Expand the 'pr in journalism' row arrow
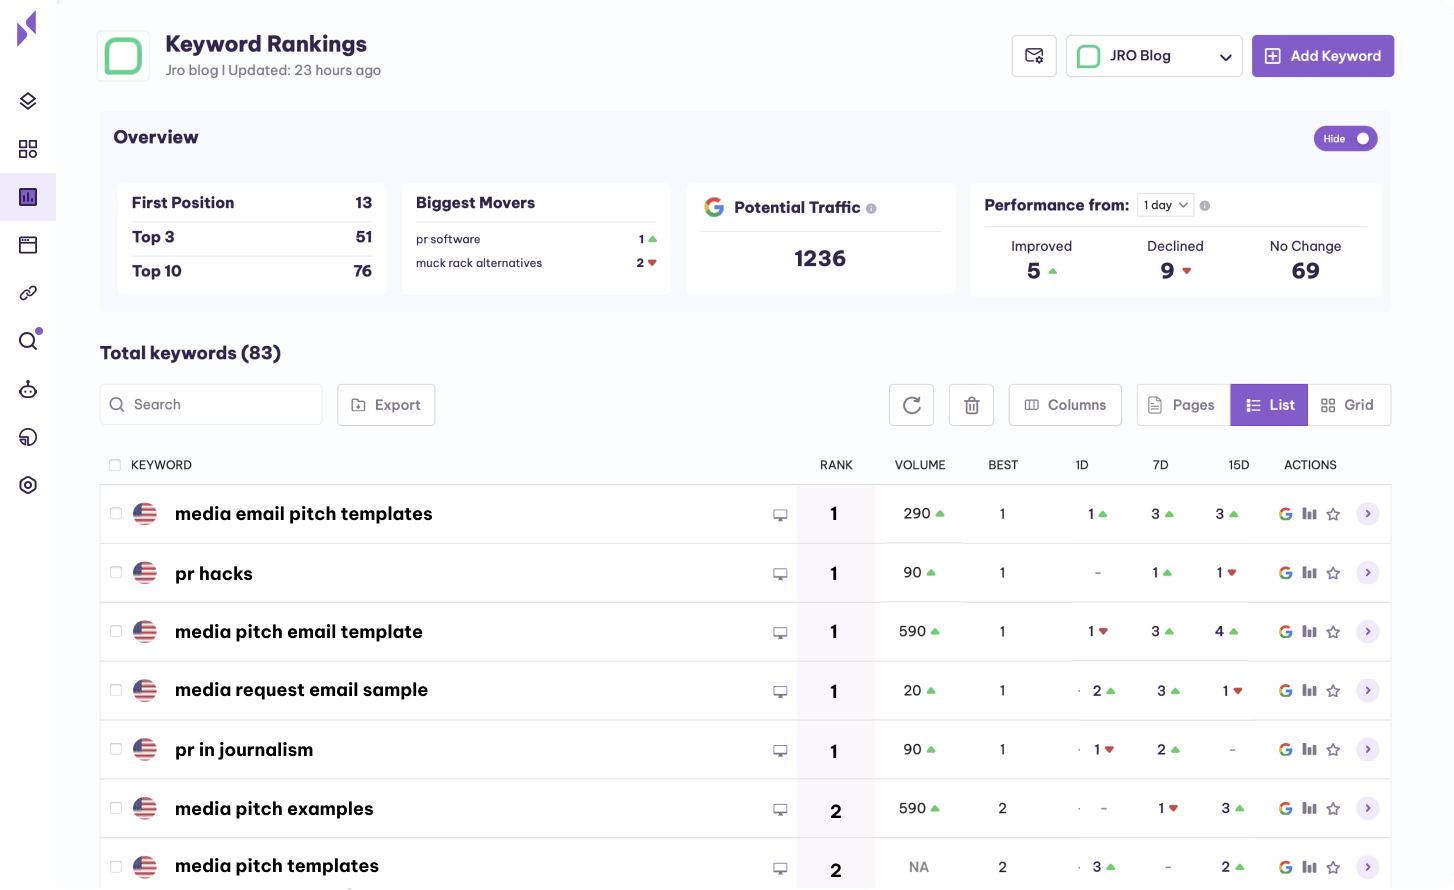The image size is (1454, 890). coord(1367,749)
